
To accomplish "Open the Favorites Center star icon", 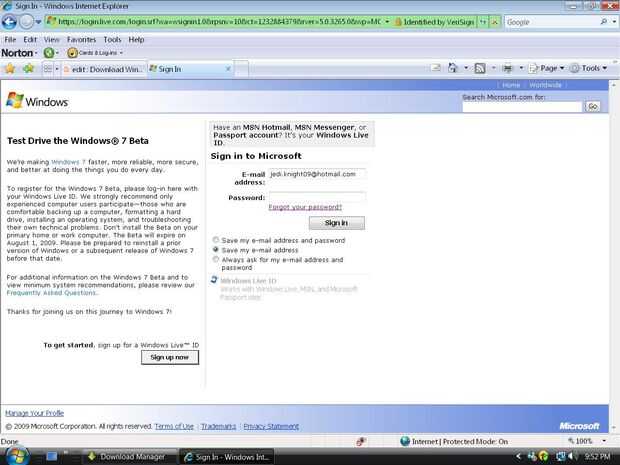I will tap(10, 69).
